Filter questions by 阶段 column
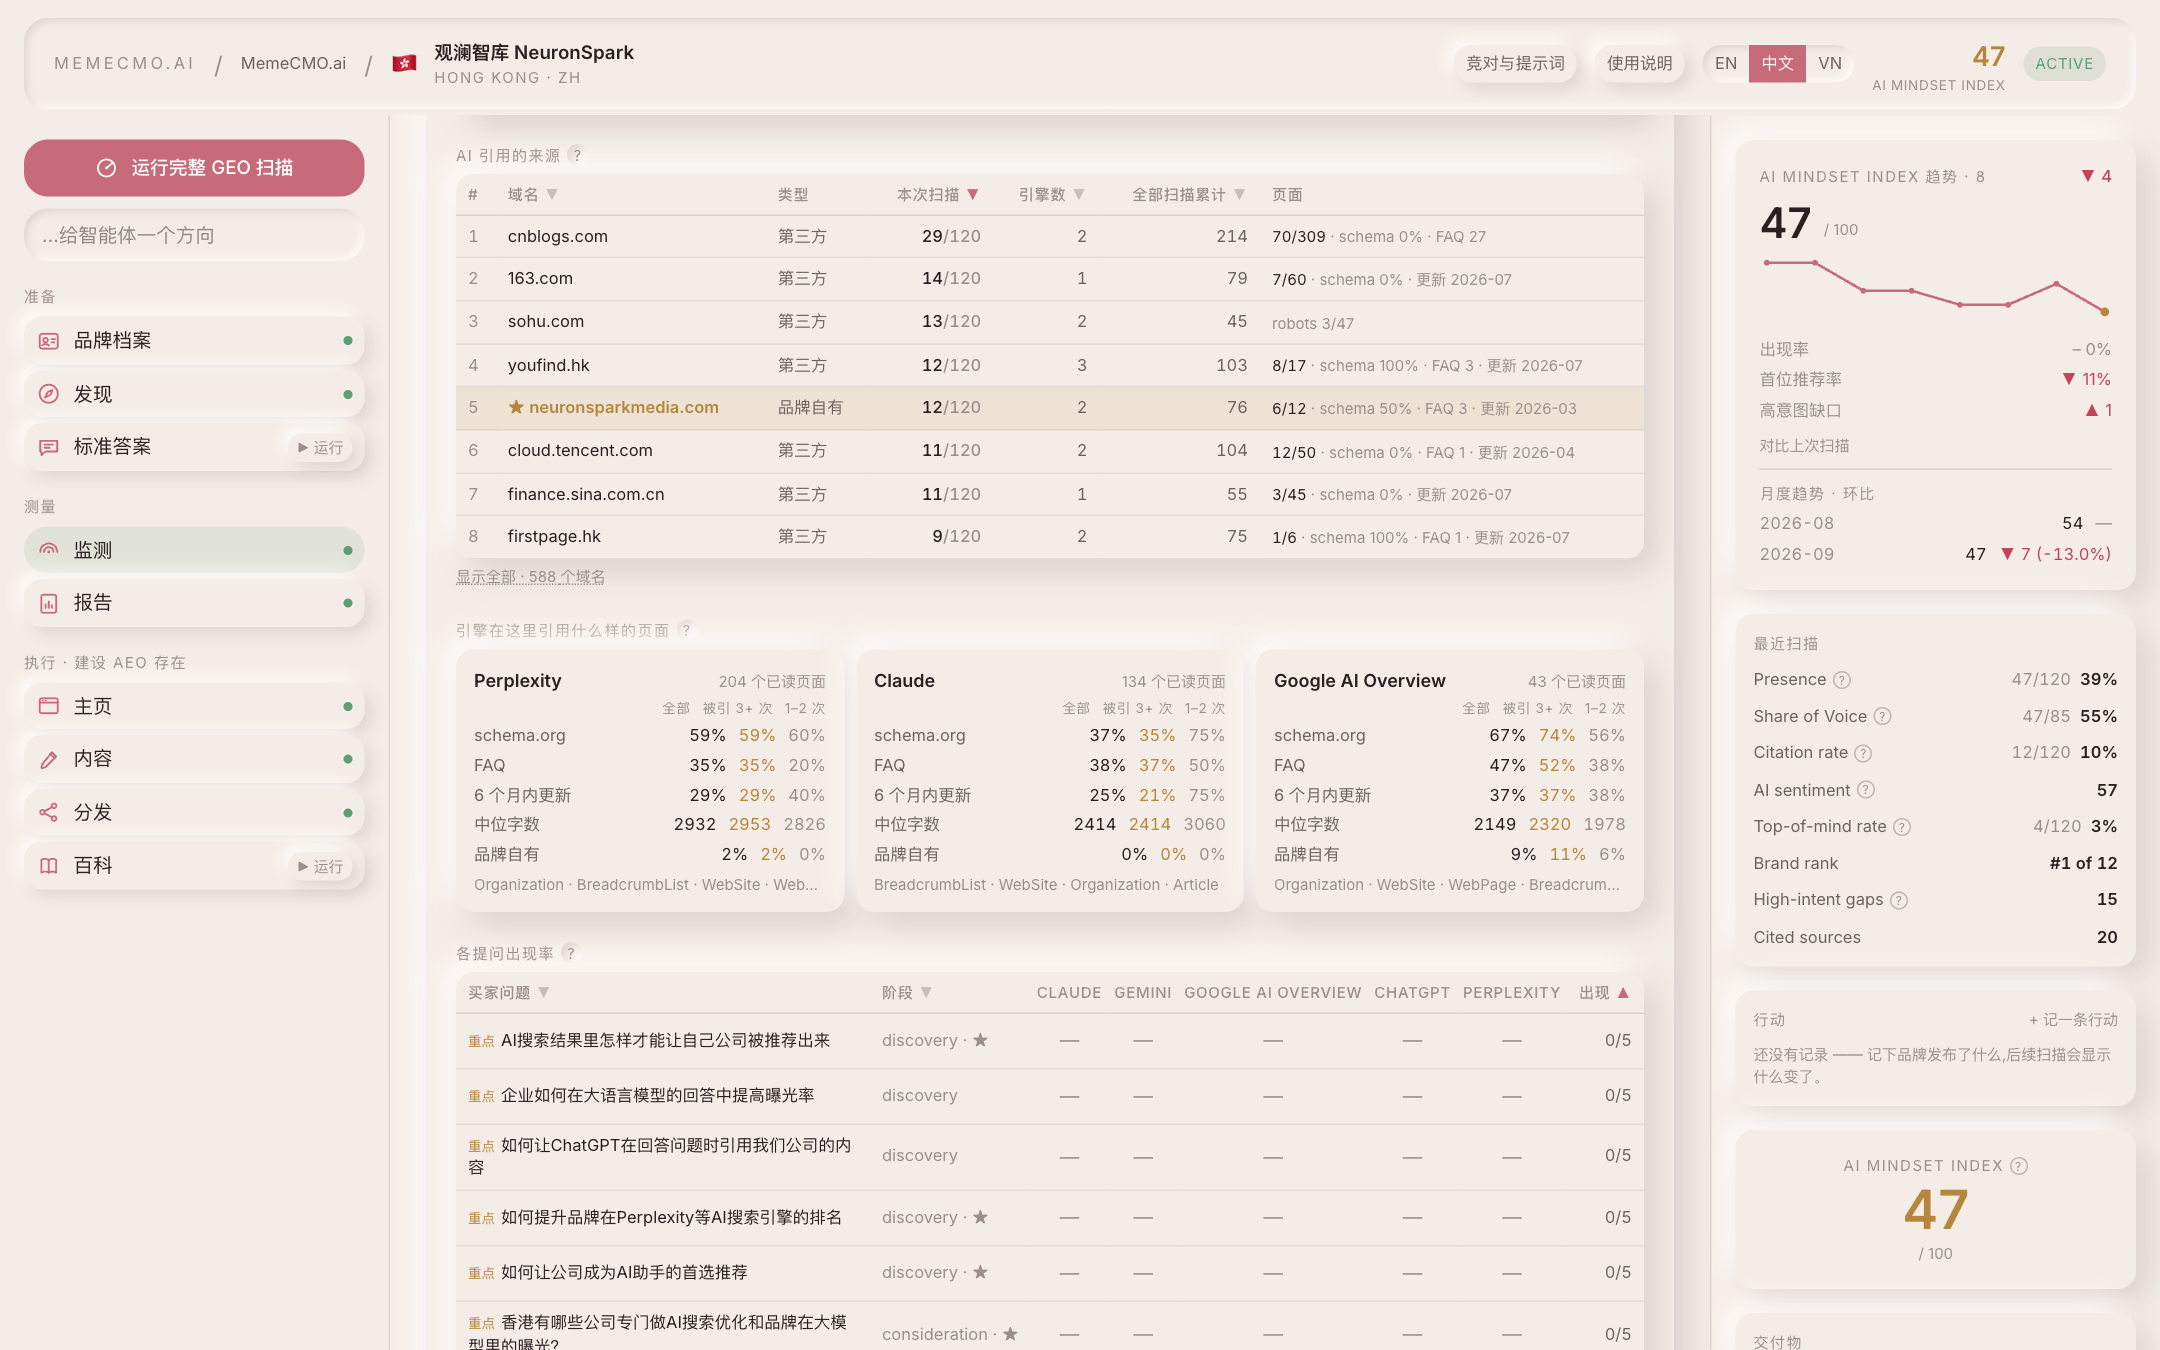Image resolution: width=2160 pixels, height=1350 pixels. pos(907,993)
